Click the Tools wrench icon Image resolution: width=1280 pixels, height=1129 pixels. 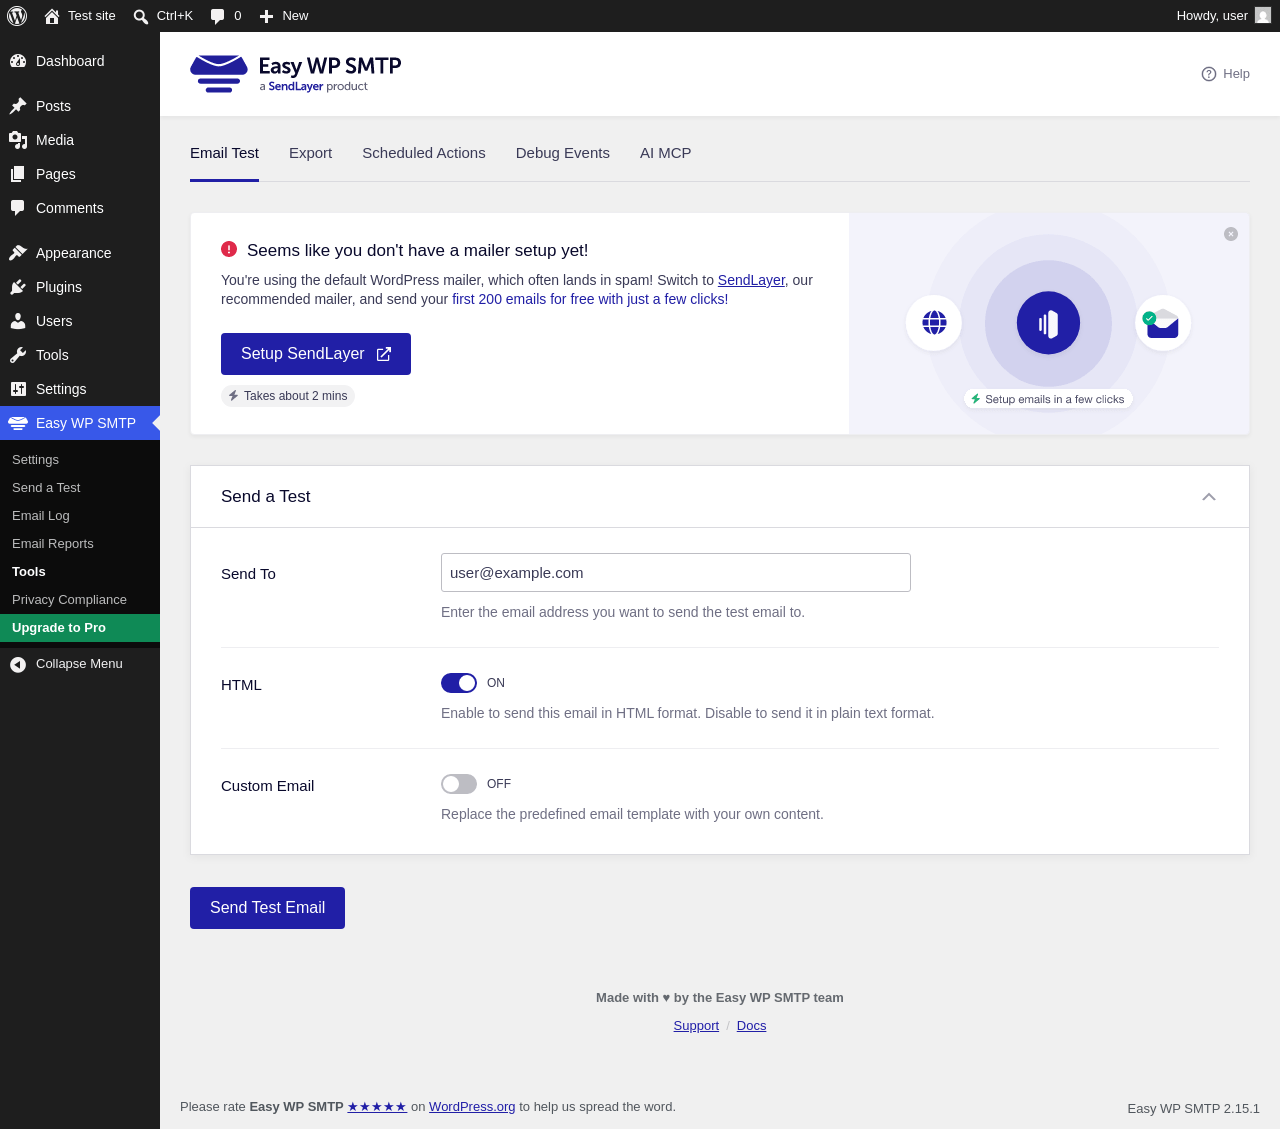[18, 355]
